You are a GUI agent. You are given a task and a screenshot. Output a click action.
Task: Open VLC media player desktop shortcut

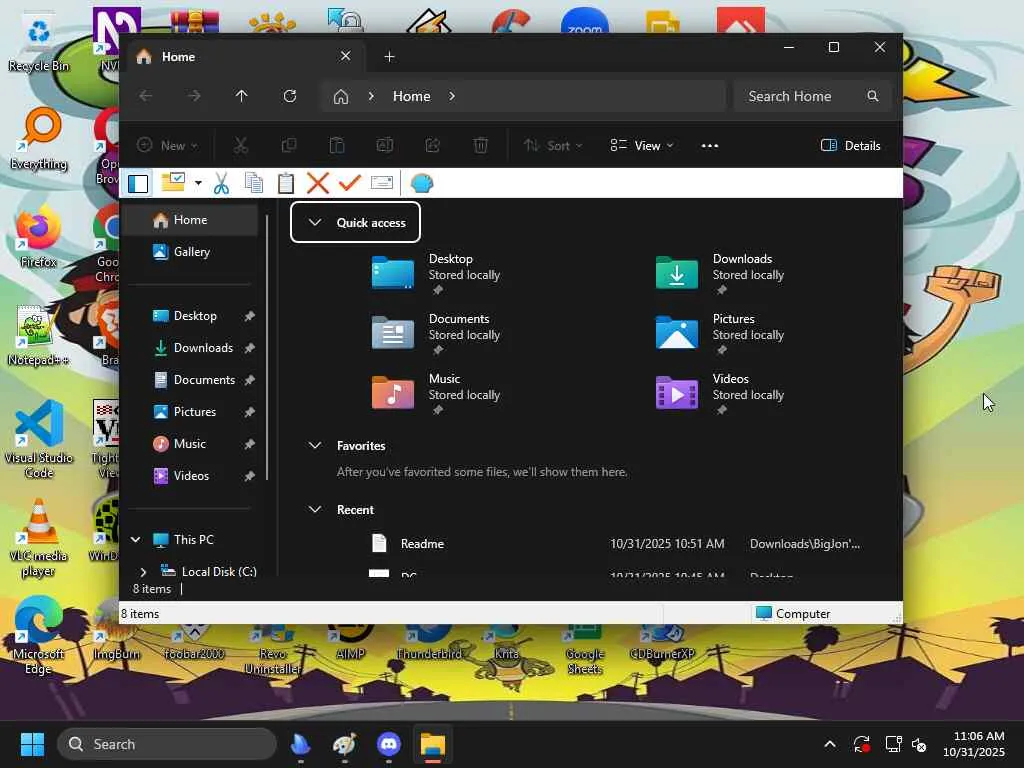pyautogui.click(x=39, y=538)
